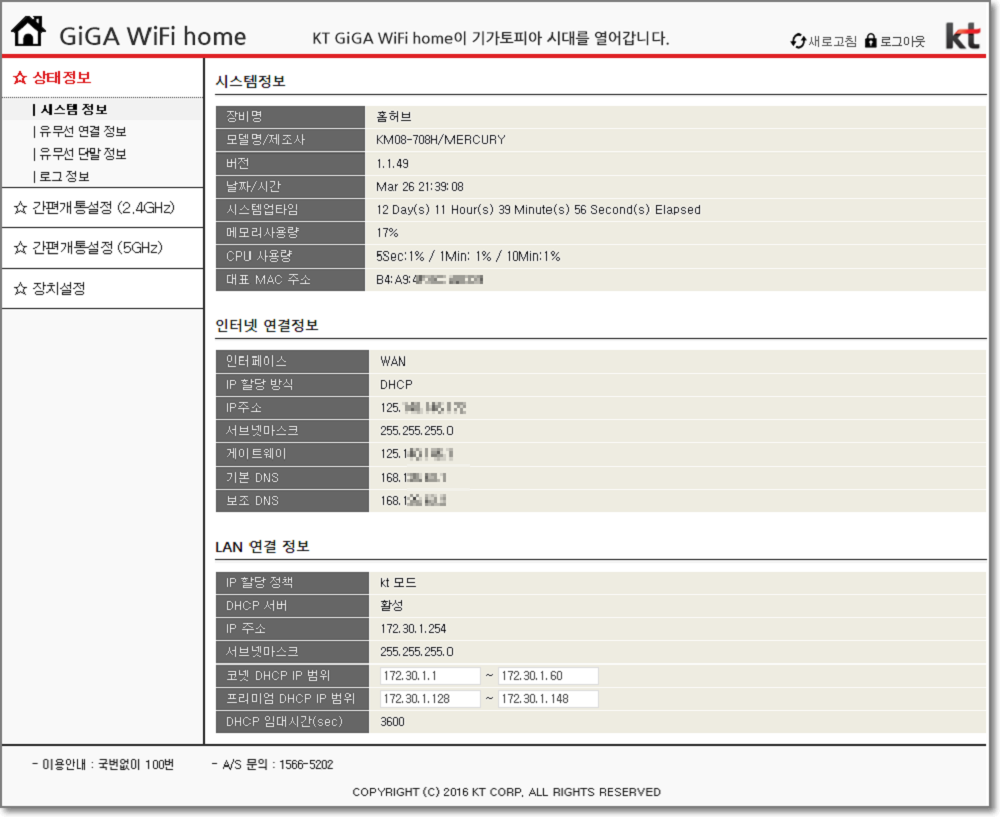Expand 간편개통설정 (5GHz) menu
The height and width of the screenshot is (817, 1000).
pos(98,247)
